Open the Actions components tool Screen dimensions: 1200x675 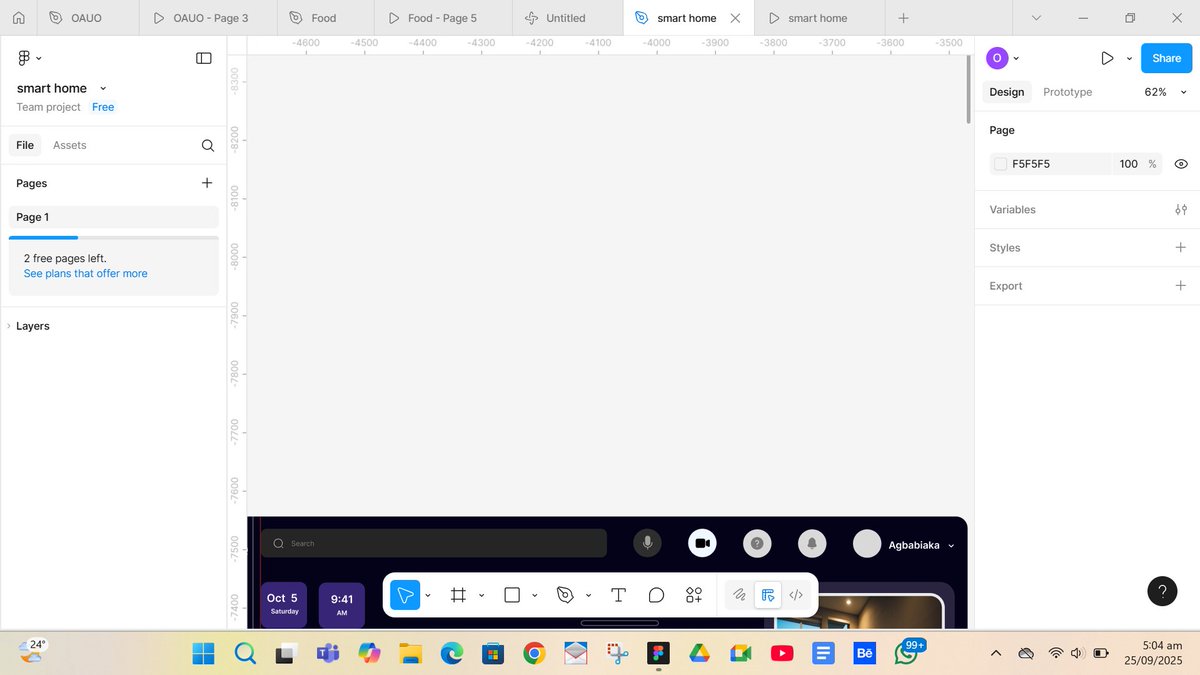pos(694,595)
